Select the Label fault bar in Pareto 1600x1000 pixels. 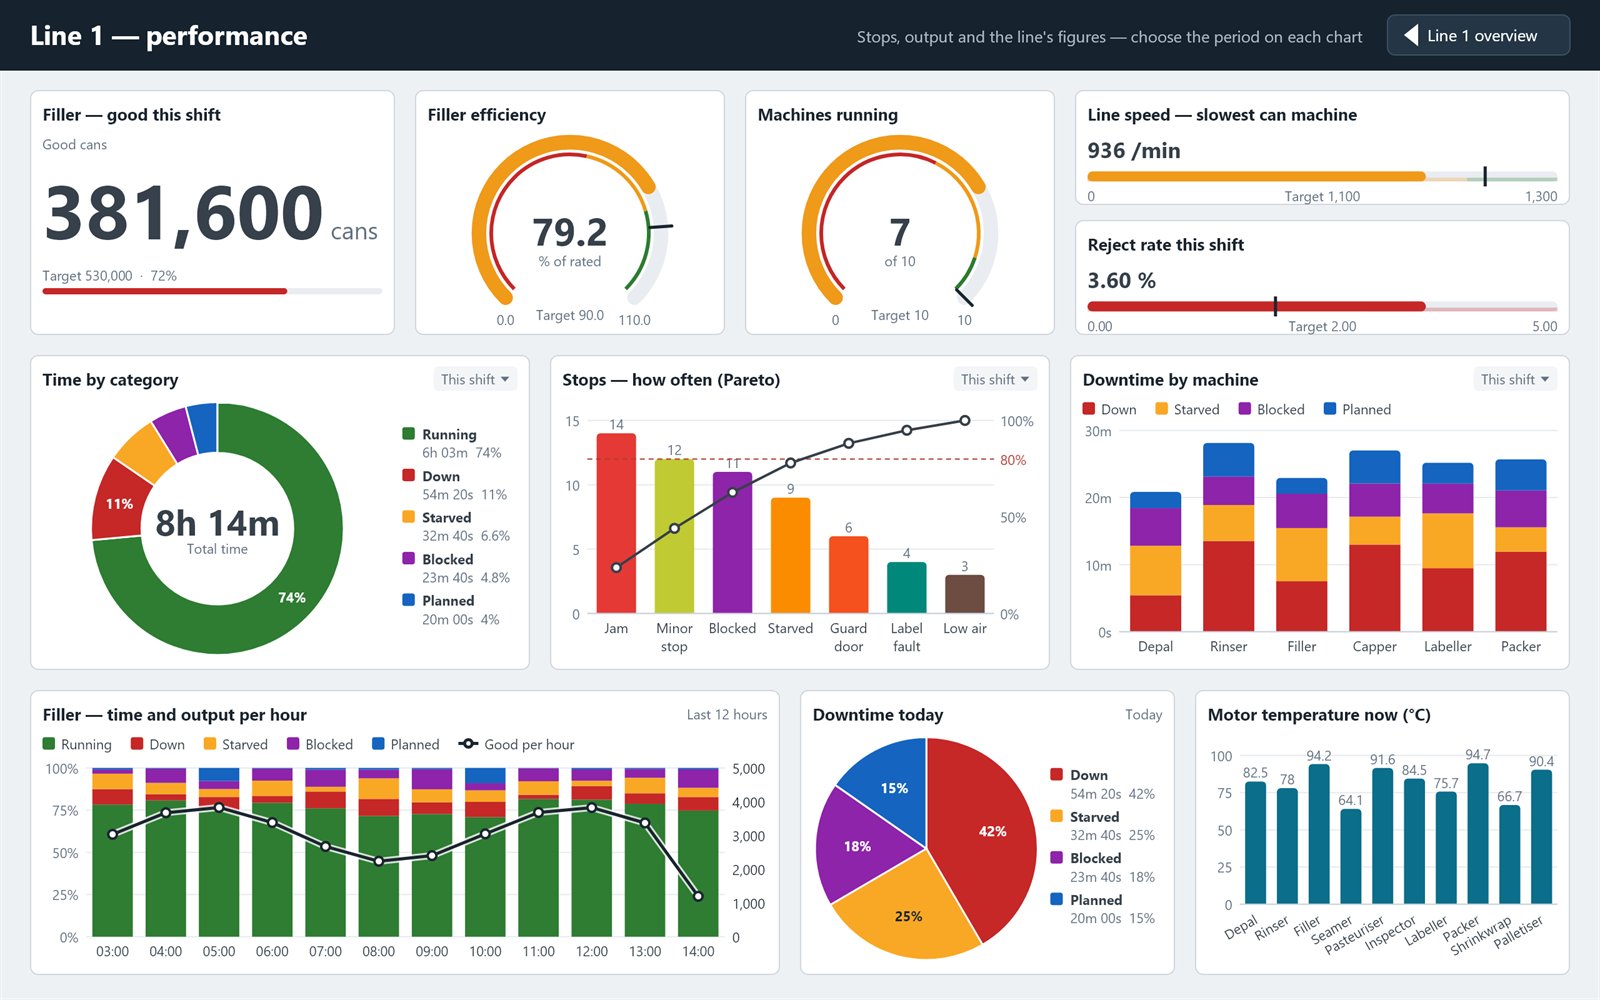(x=906, y=587)
